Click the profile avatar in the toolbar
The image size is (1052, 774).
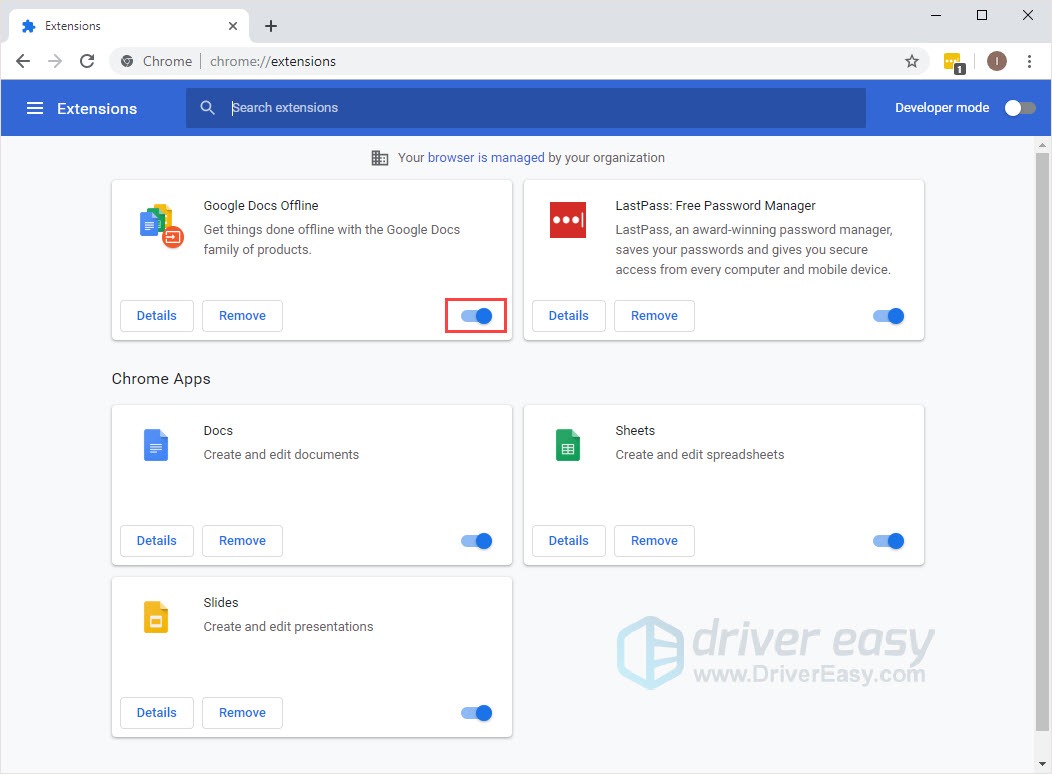(x=996, y=61)
